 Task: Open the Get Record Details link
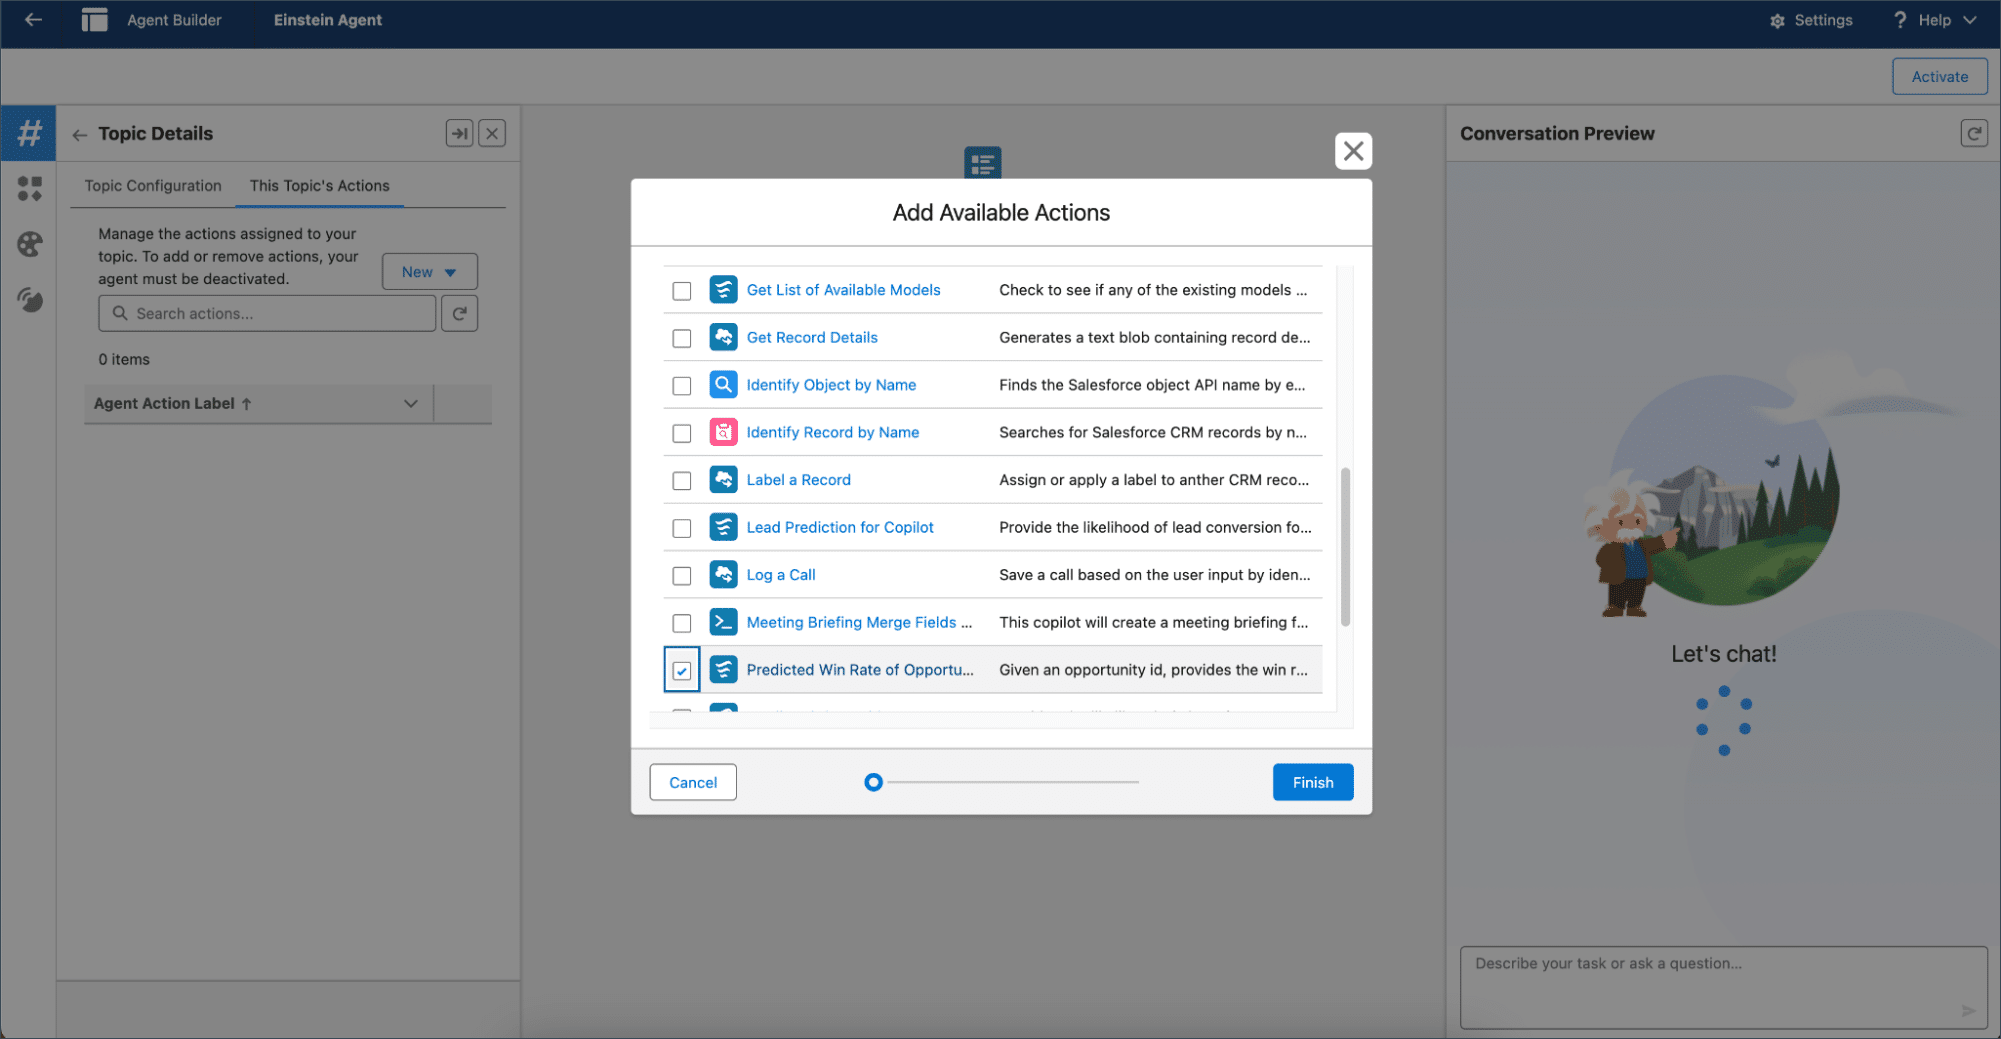(812, 338)
